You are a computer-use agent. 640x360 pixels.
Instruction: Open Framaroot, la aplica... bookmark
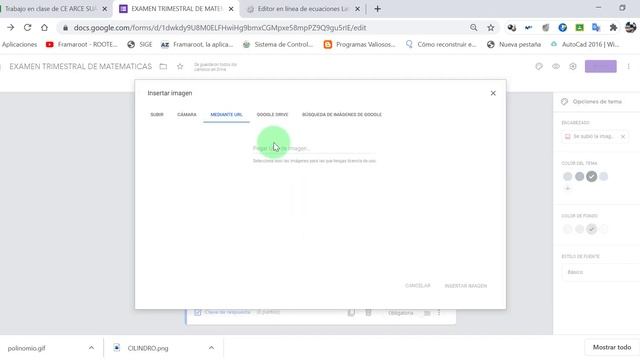pos(197,44)
